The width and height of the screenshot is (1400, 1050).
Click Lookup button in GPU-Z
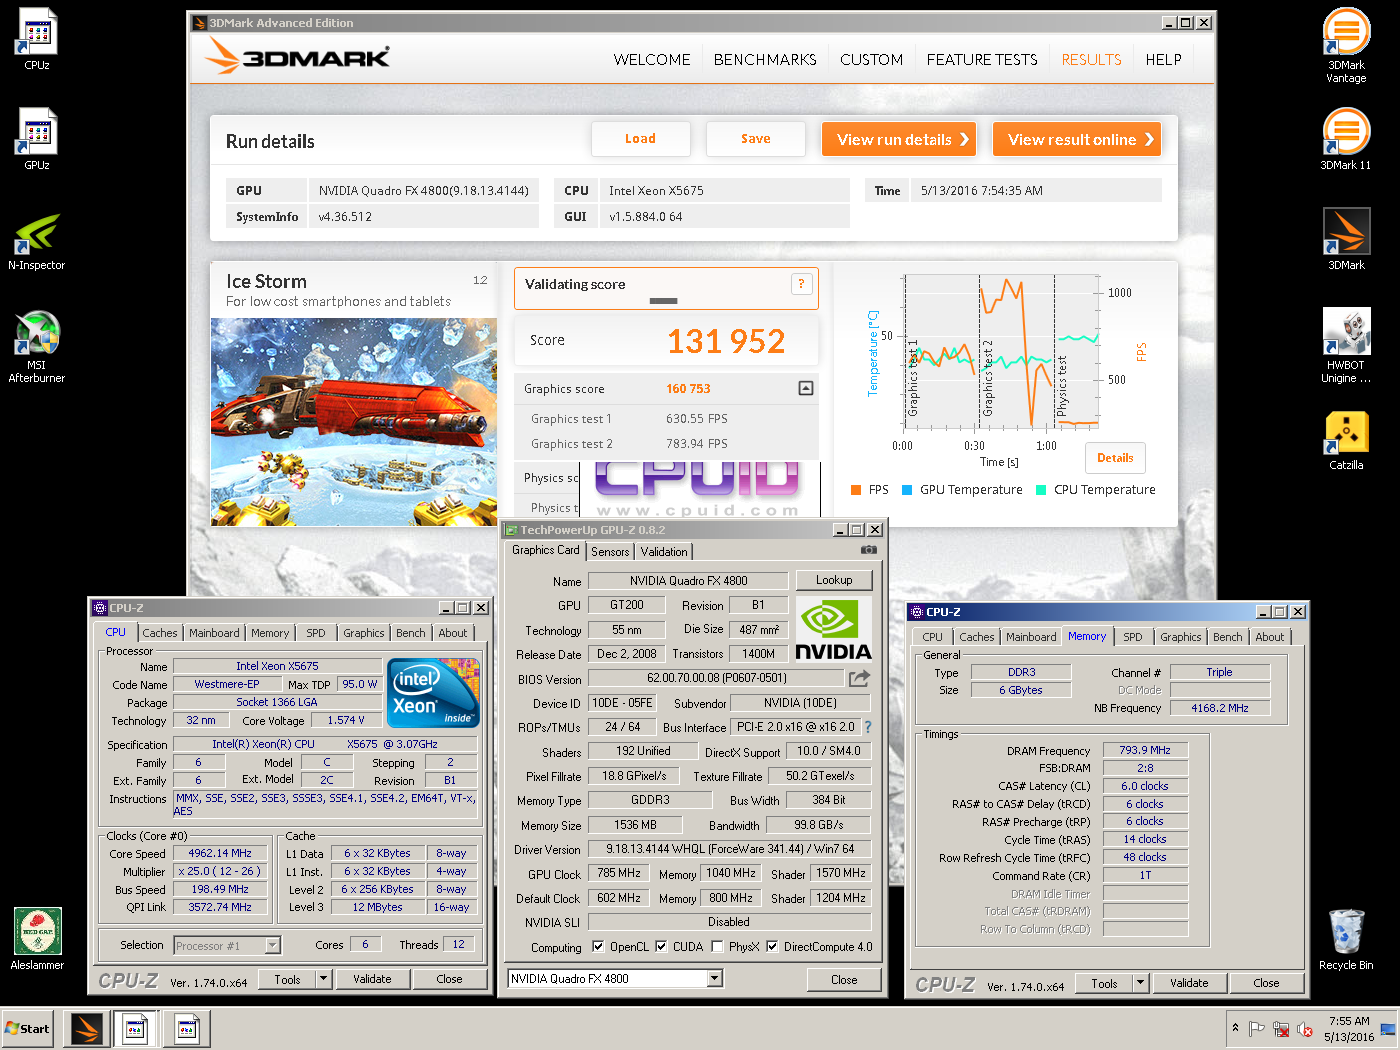tap(834, 580)
